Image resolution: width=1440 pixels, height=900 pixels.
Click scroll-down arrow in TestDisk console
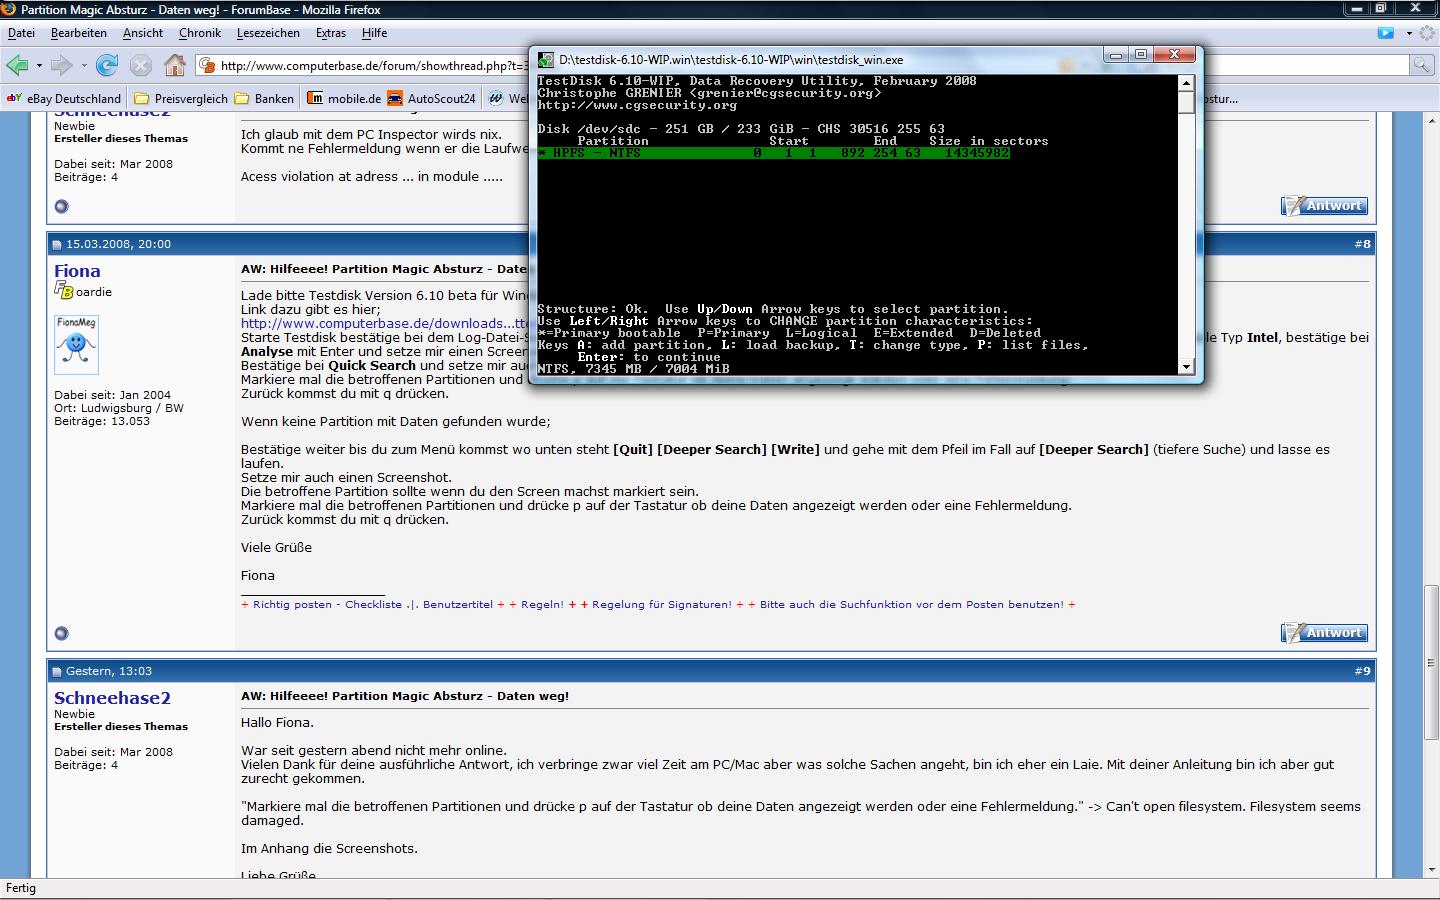coord(1186,367)
